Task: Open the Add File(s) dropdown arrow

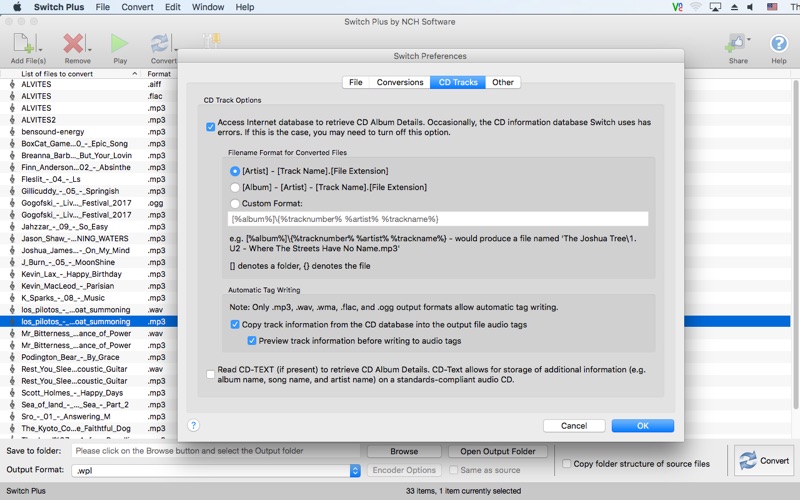Action: [40, 49]
